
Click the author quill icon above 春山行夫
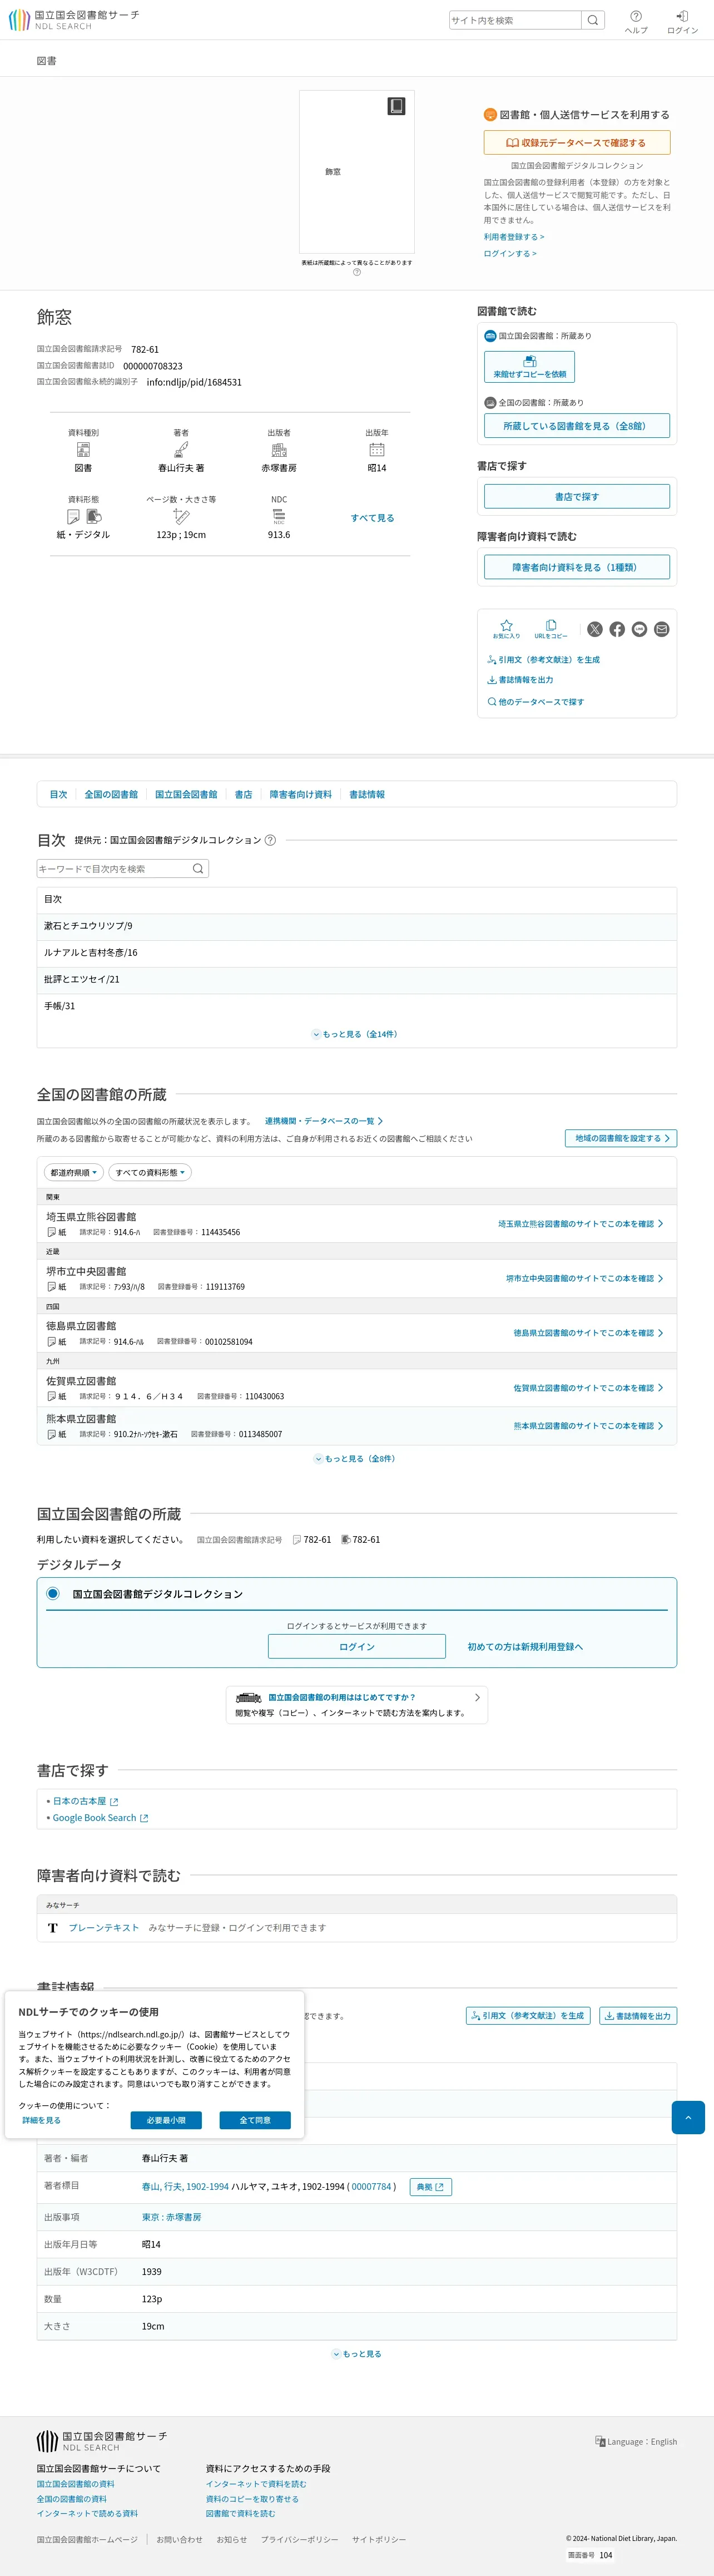tap(181, 450)
